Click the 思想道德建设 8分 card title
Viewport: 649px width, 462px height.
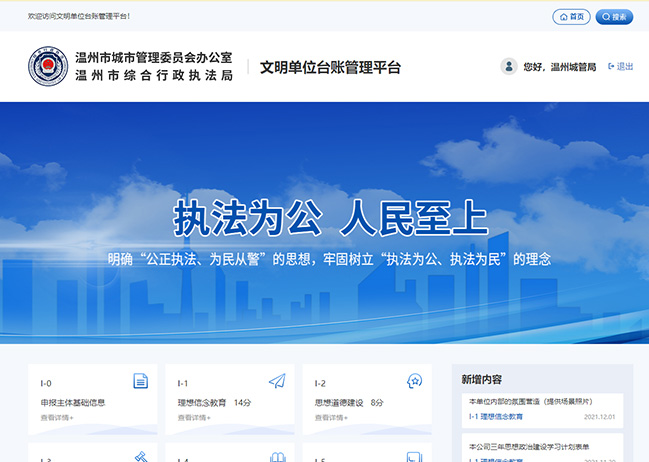click(x=349, y=402)
